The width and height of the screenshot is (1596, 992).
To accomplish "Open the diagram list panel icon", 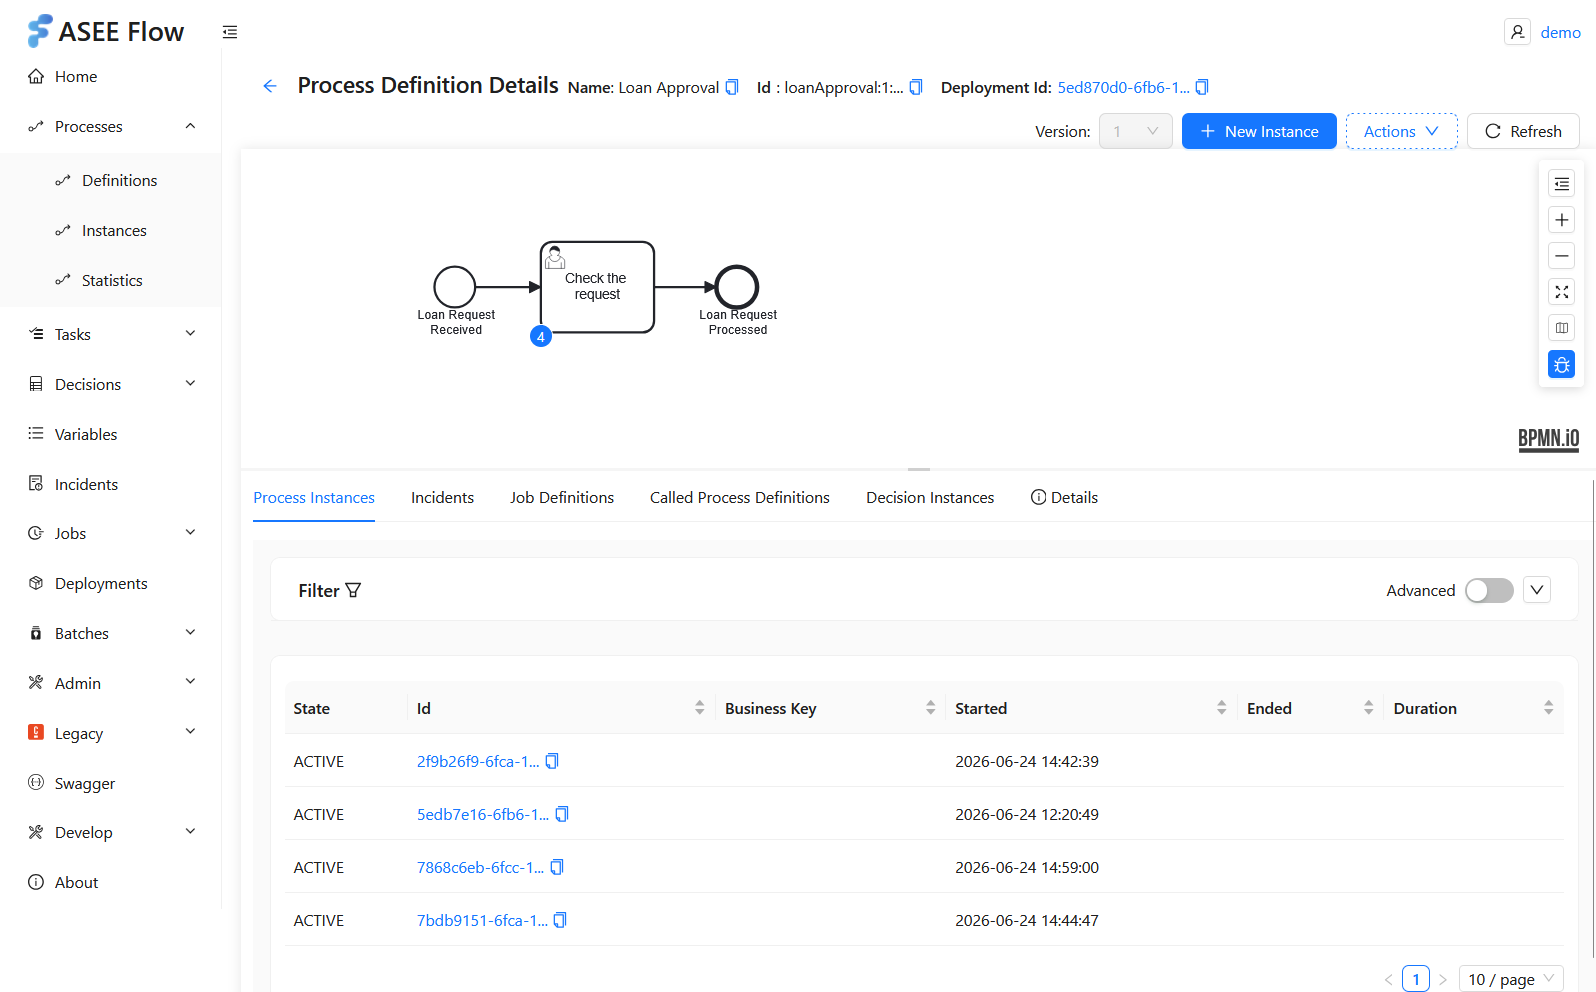I will [x=1561, y=184].
